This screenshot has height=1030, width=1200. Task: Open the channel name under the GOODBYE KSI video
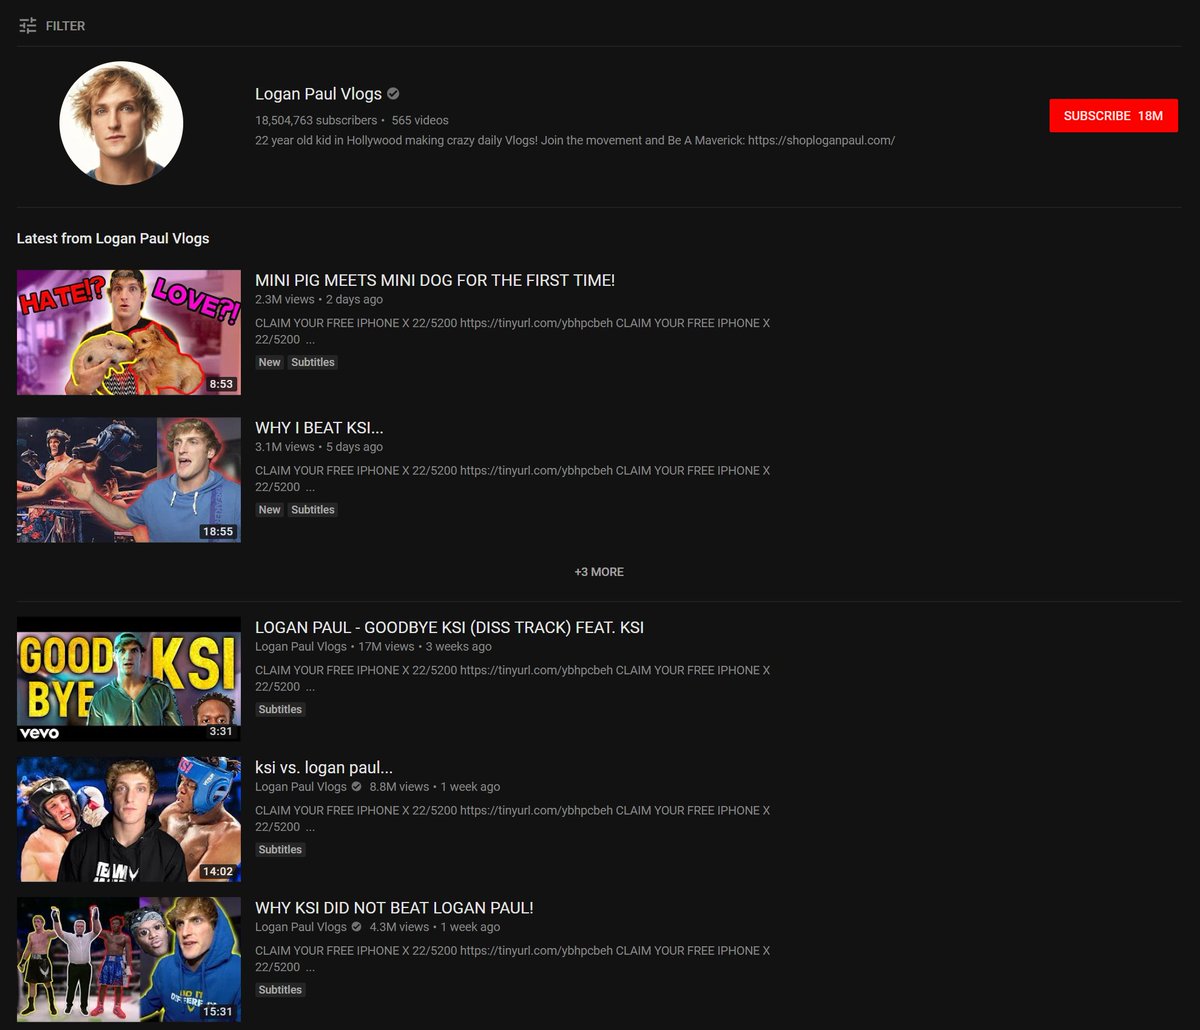tap(301, 647)
